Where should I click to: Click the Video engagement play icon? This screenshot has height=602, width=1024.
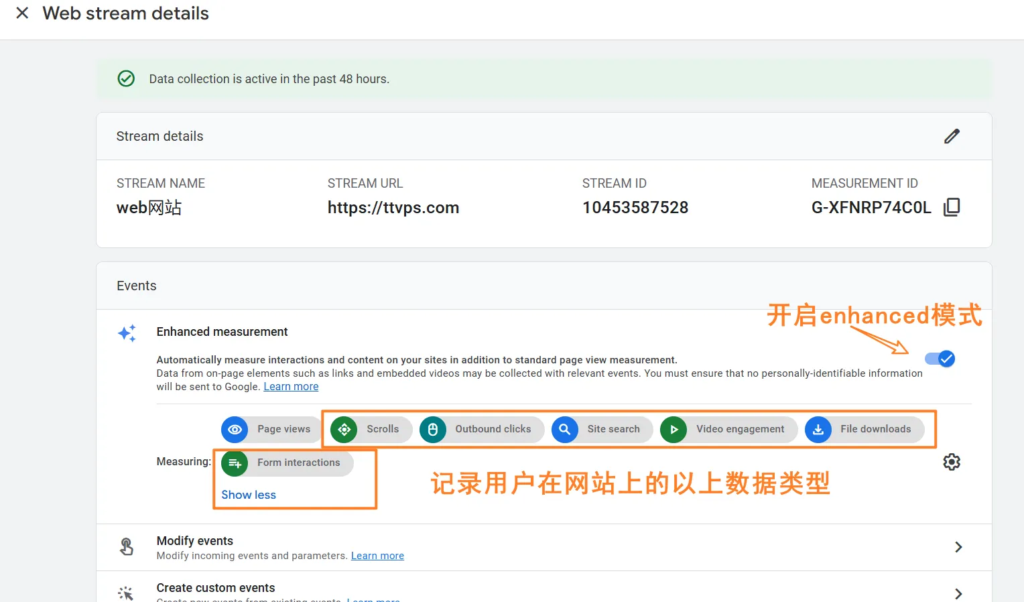(673, 429)
